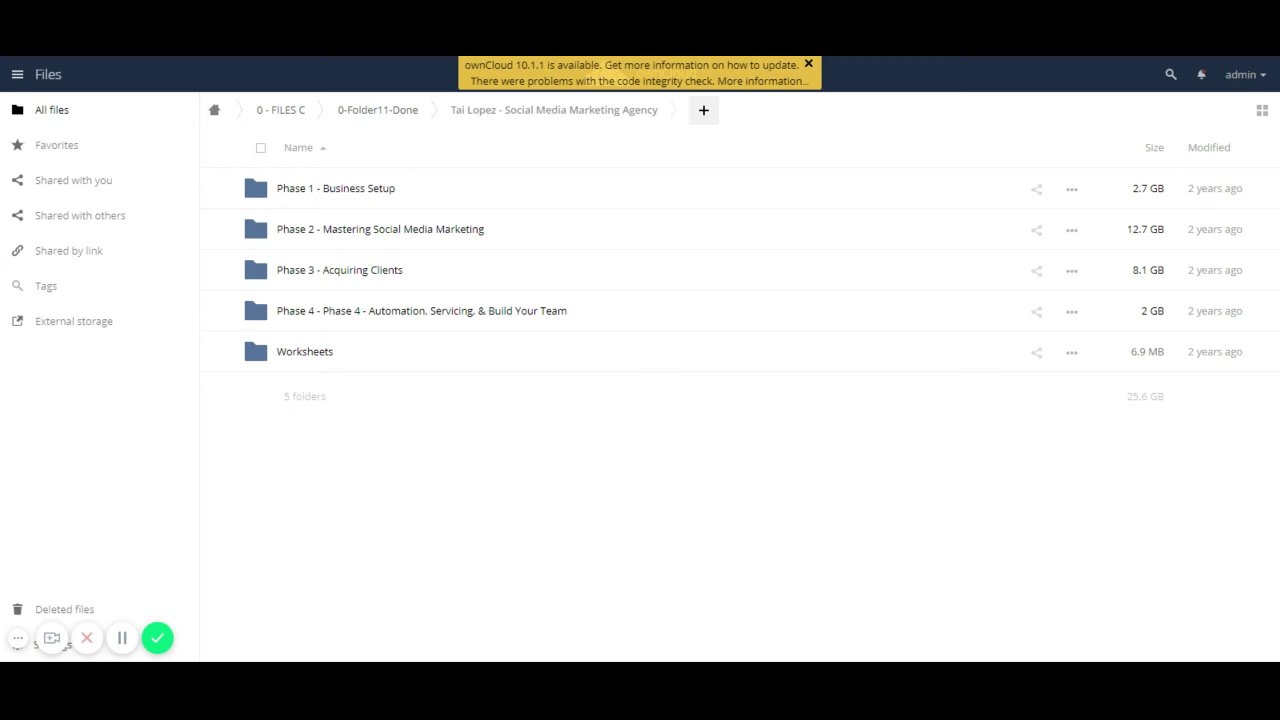Sort by Size column header

(1154, 148)
